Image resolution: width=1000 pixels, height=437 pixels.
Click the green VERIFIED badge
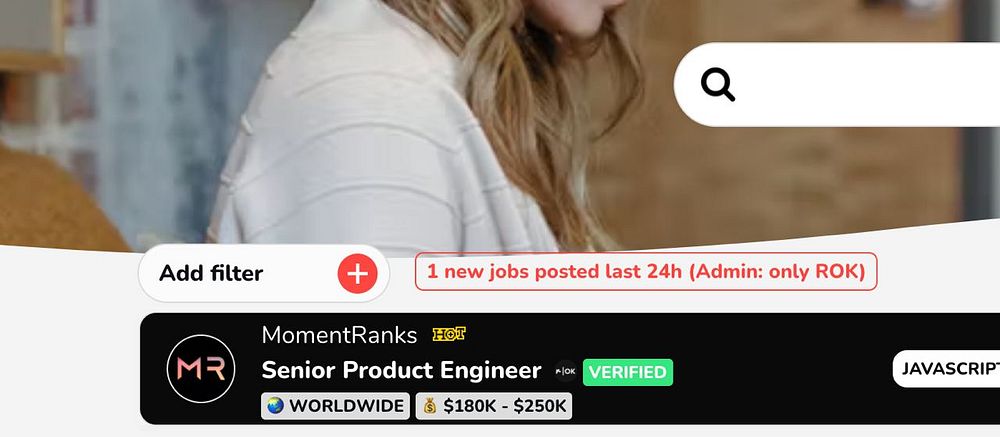click(628, 372)
